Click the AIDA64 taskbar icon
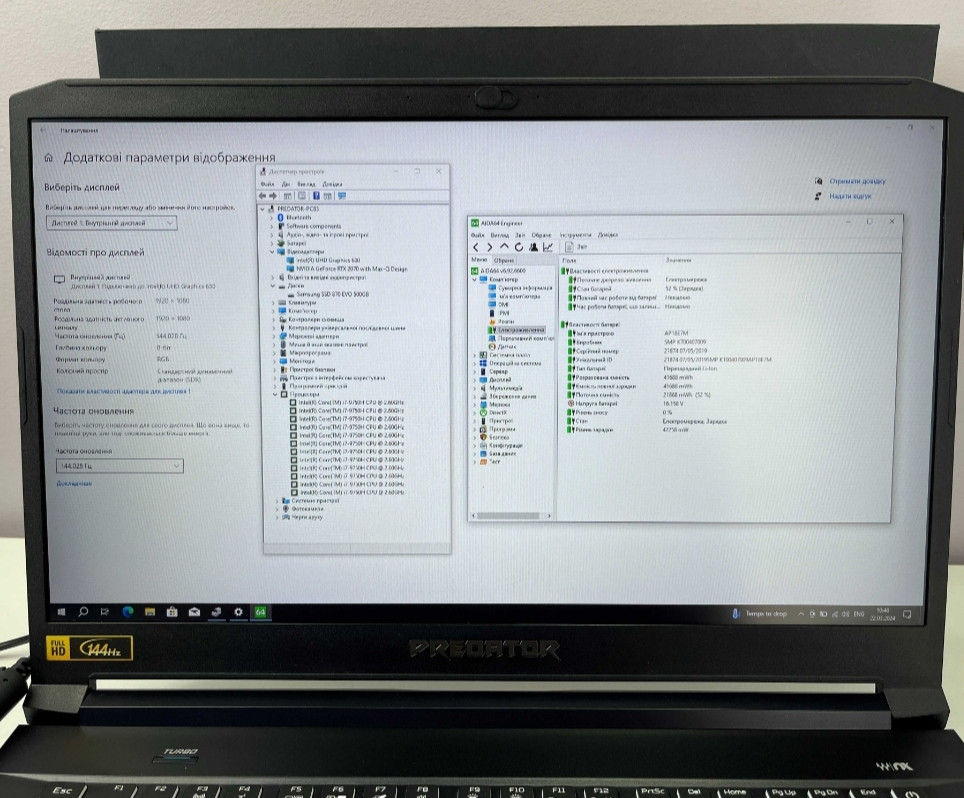Screen dimensions: 964x798 (x=260, y=611)
